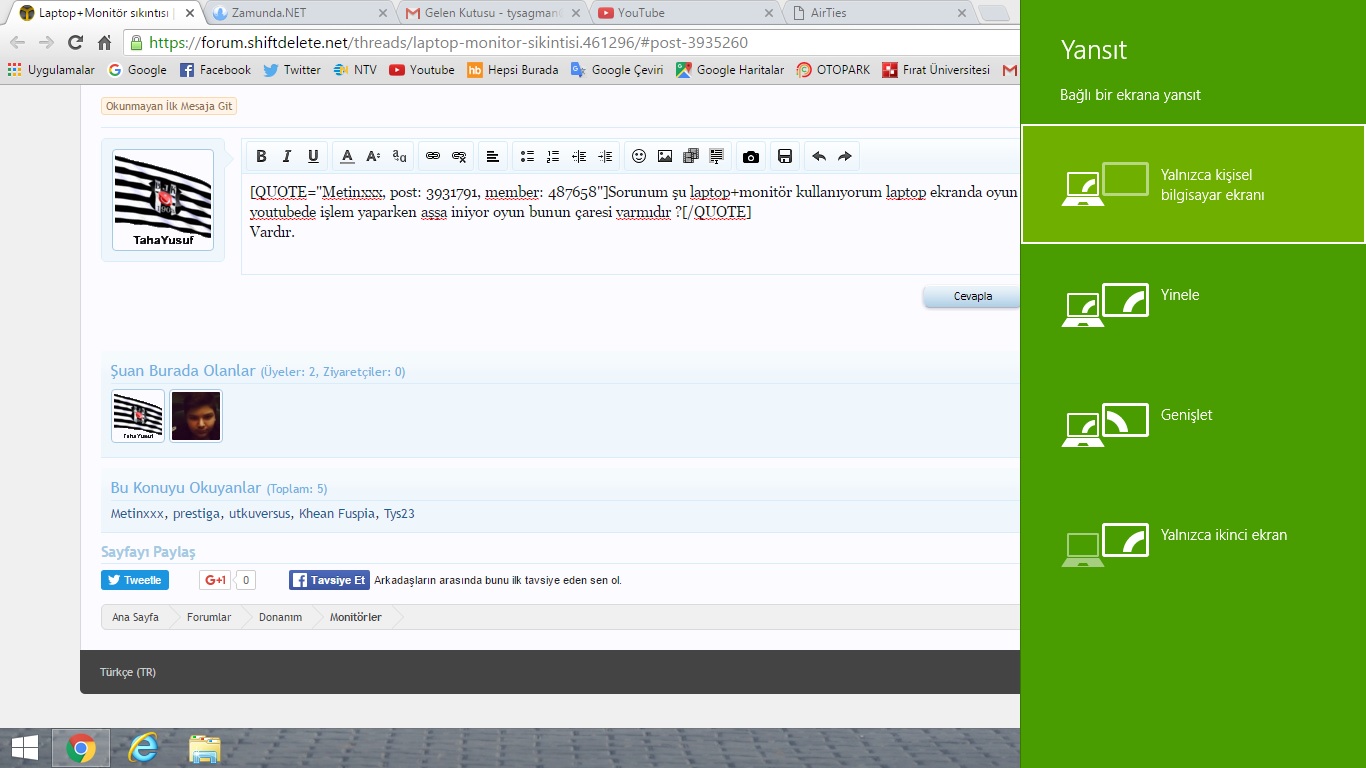Open the font family dropdown
The width and height of the screenshot is (1366, 768).
pyautogui.click(x=399, y=156)
